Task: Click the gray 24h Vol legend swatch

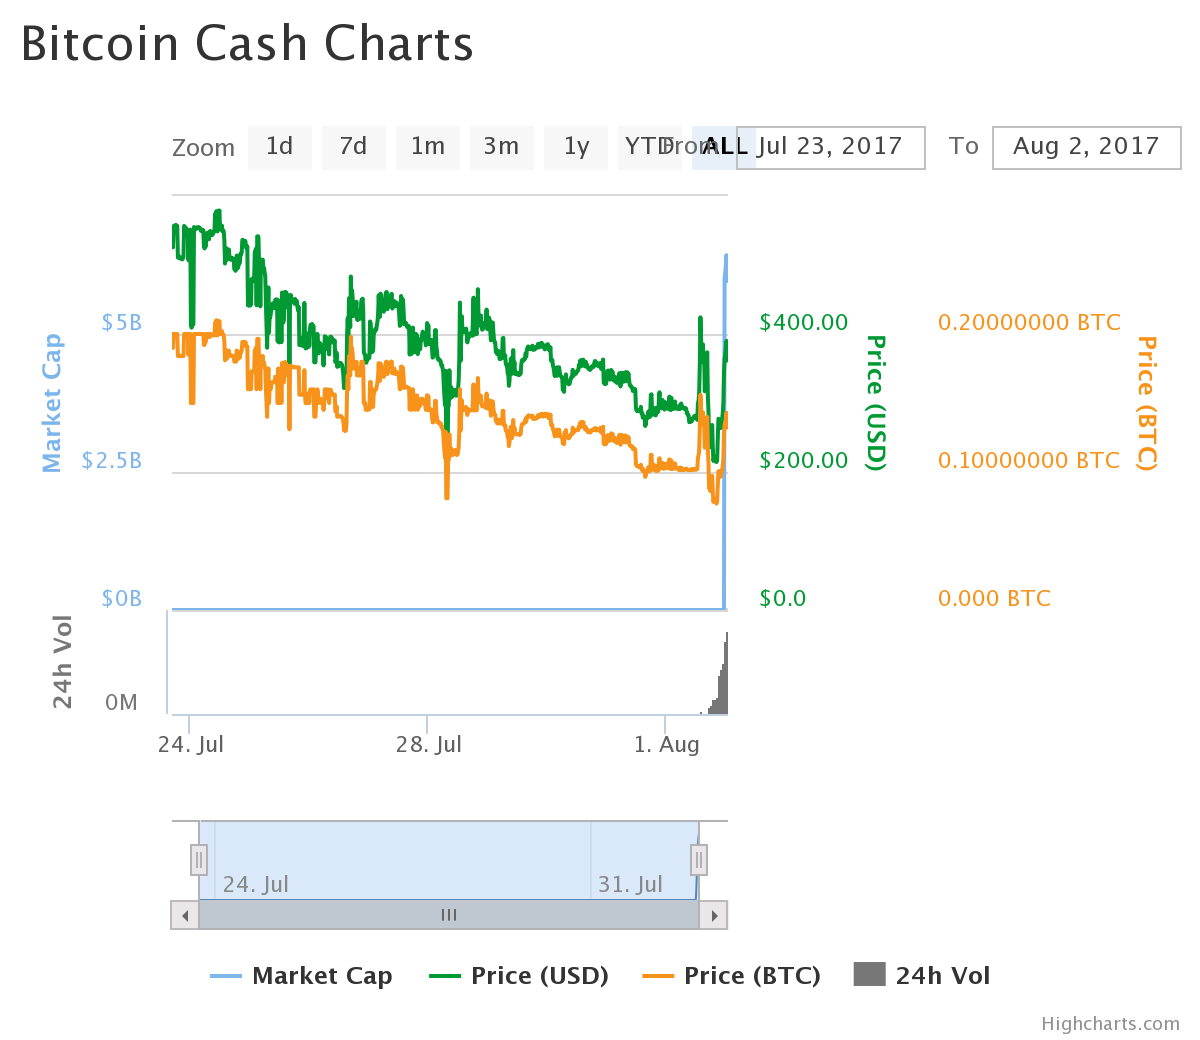Action: [870, 974]
